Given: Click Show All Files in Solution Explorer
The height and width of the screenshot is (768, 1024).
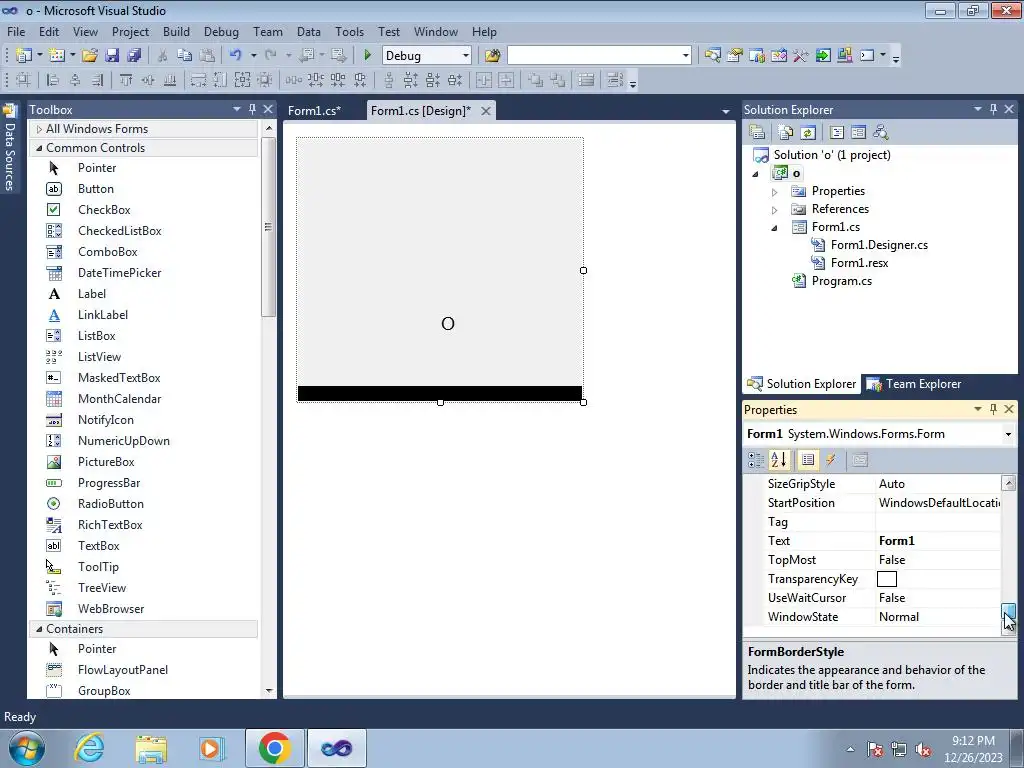Looking at the screenshot, I should [786, 133].
